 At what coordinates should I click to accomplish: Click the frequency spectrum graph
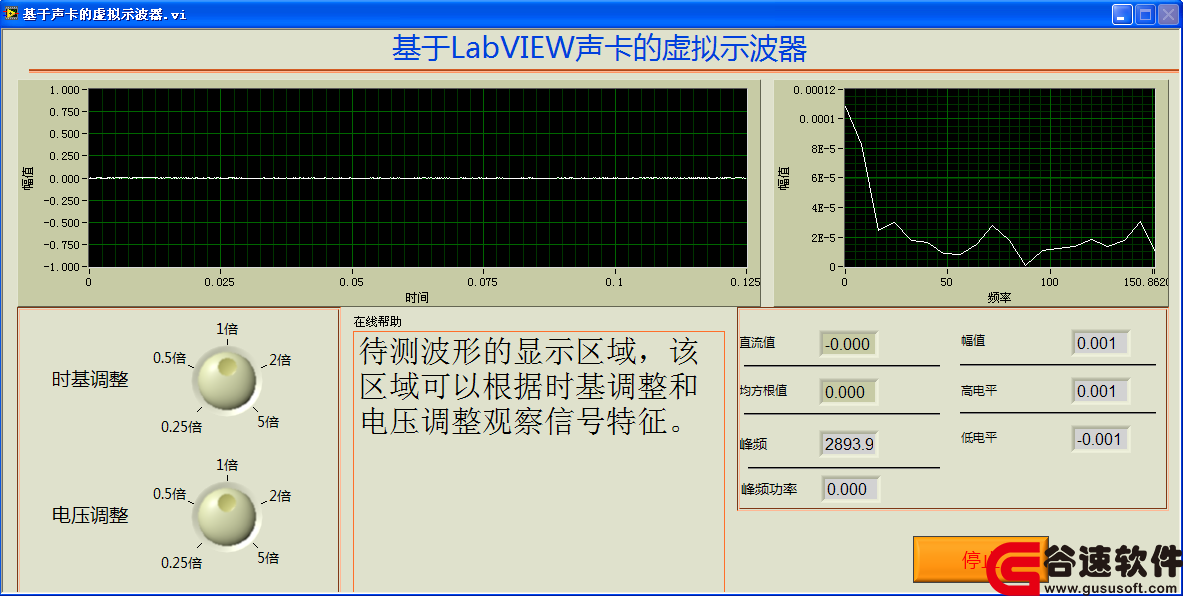[1000, 178]
